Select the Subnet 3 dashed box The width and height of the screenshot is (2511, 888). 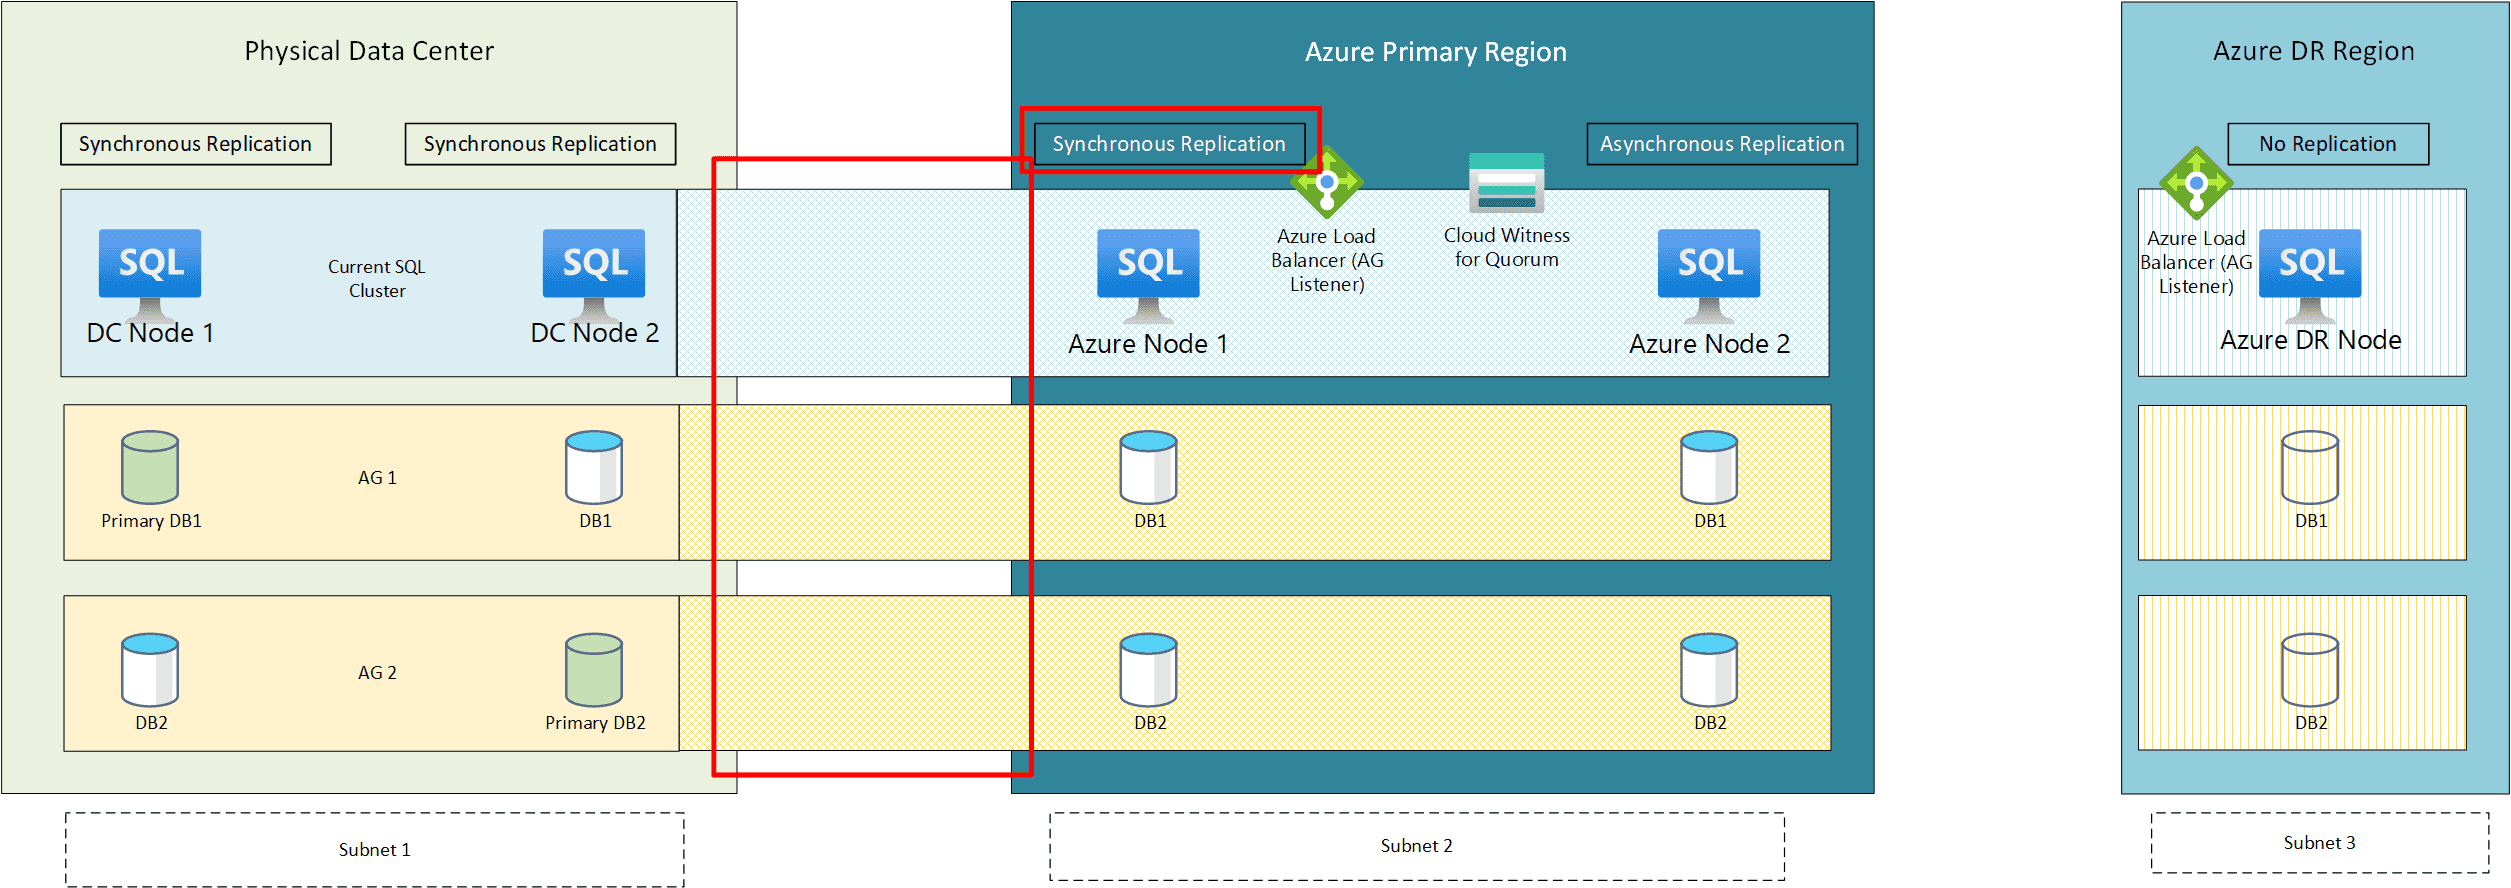coord(2320,843)
